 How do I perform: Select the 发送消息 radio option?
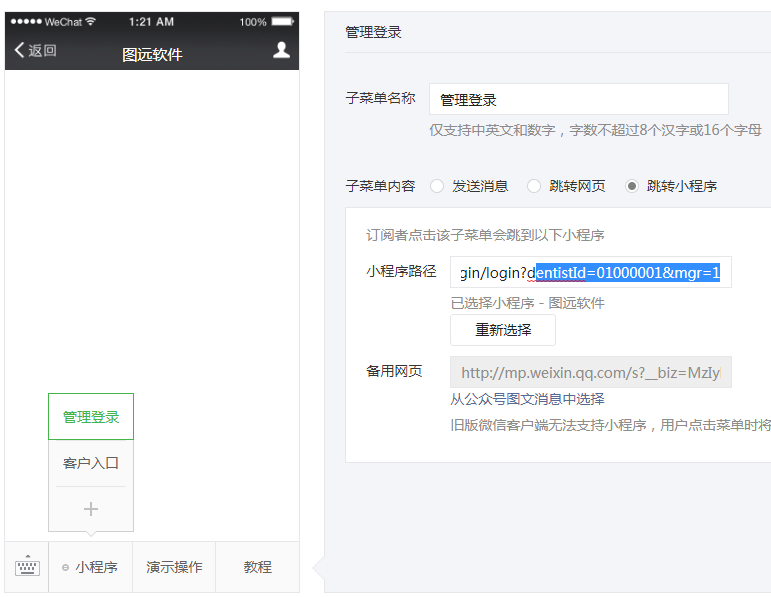(x=437, y=186)
